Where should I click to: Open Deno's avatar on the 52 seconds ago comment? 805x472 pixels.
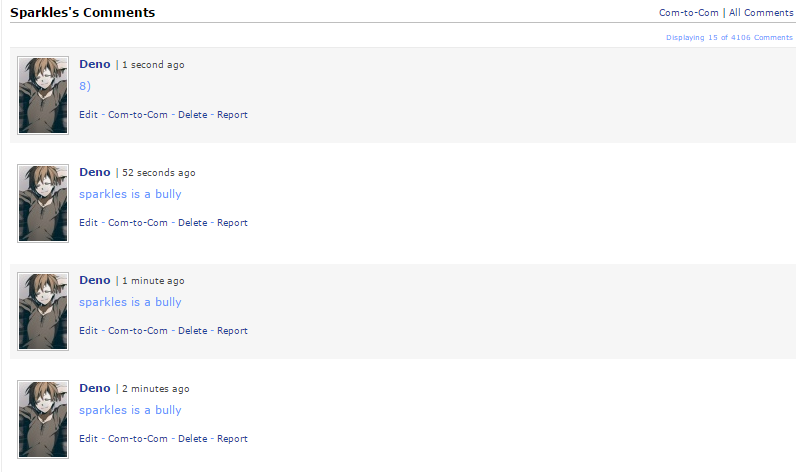[x=43, y=204]
